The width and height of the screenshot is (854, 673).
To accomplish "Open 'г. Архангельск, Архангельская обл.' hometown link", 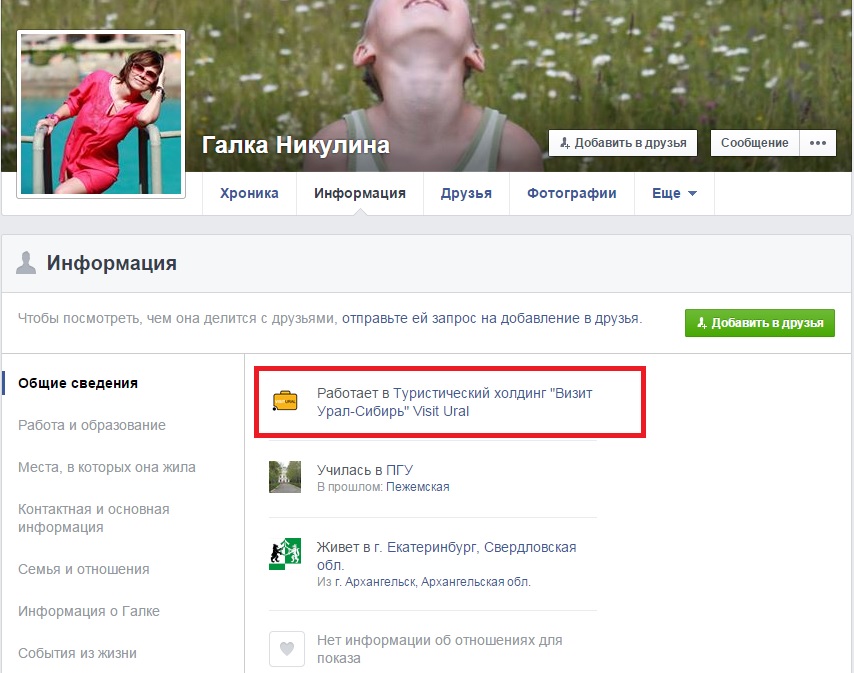I will coord(432,582).
